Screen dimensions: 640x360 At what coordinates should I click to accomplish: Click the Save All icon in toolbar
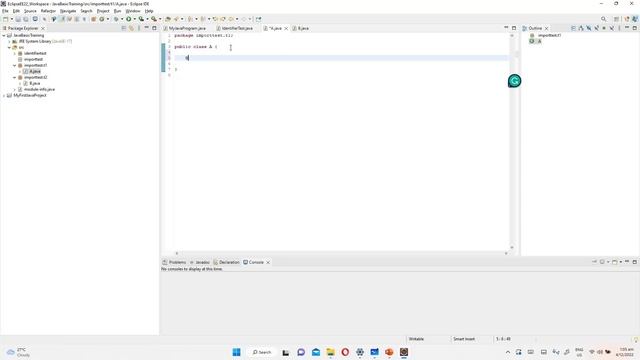pyautogui.click(x=26, y=19)
